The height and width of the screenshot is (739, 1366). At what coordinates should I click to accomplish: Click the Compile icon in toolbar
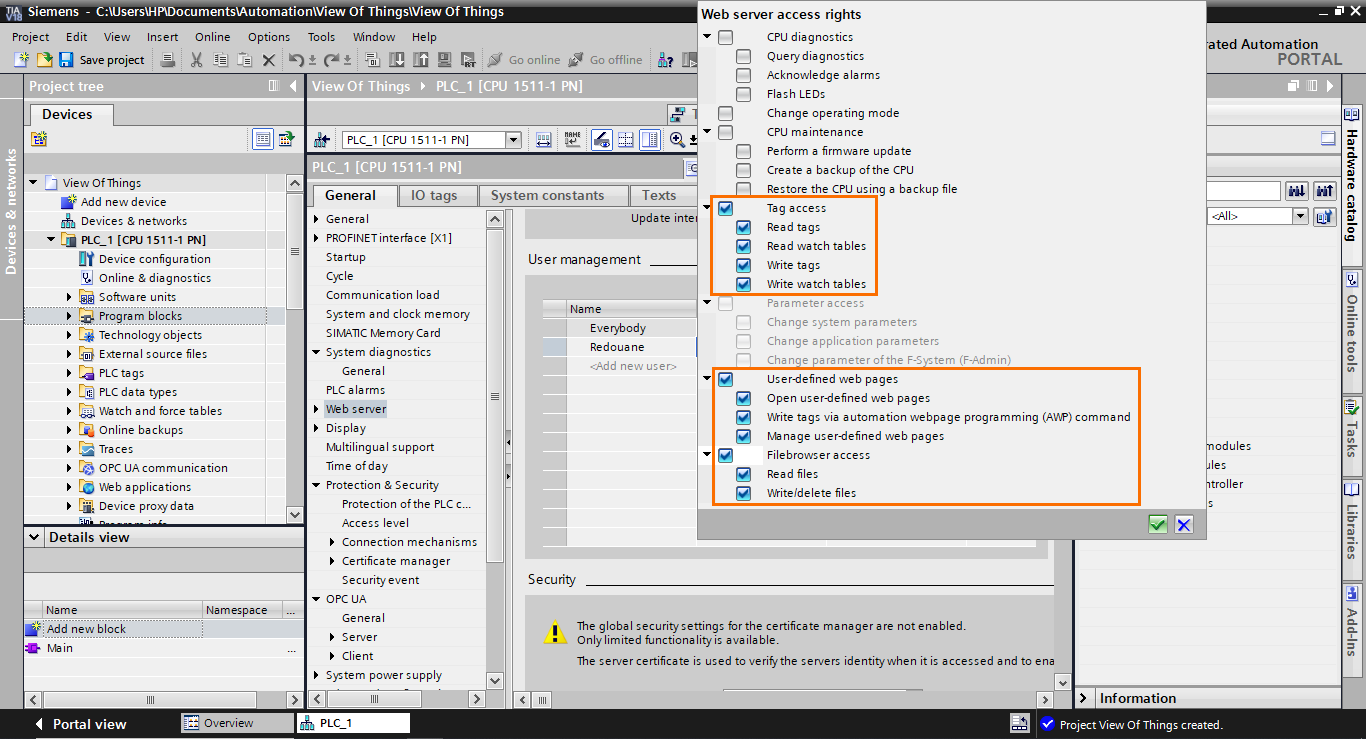click(x=374, y=60)
